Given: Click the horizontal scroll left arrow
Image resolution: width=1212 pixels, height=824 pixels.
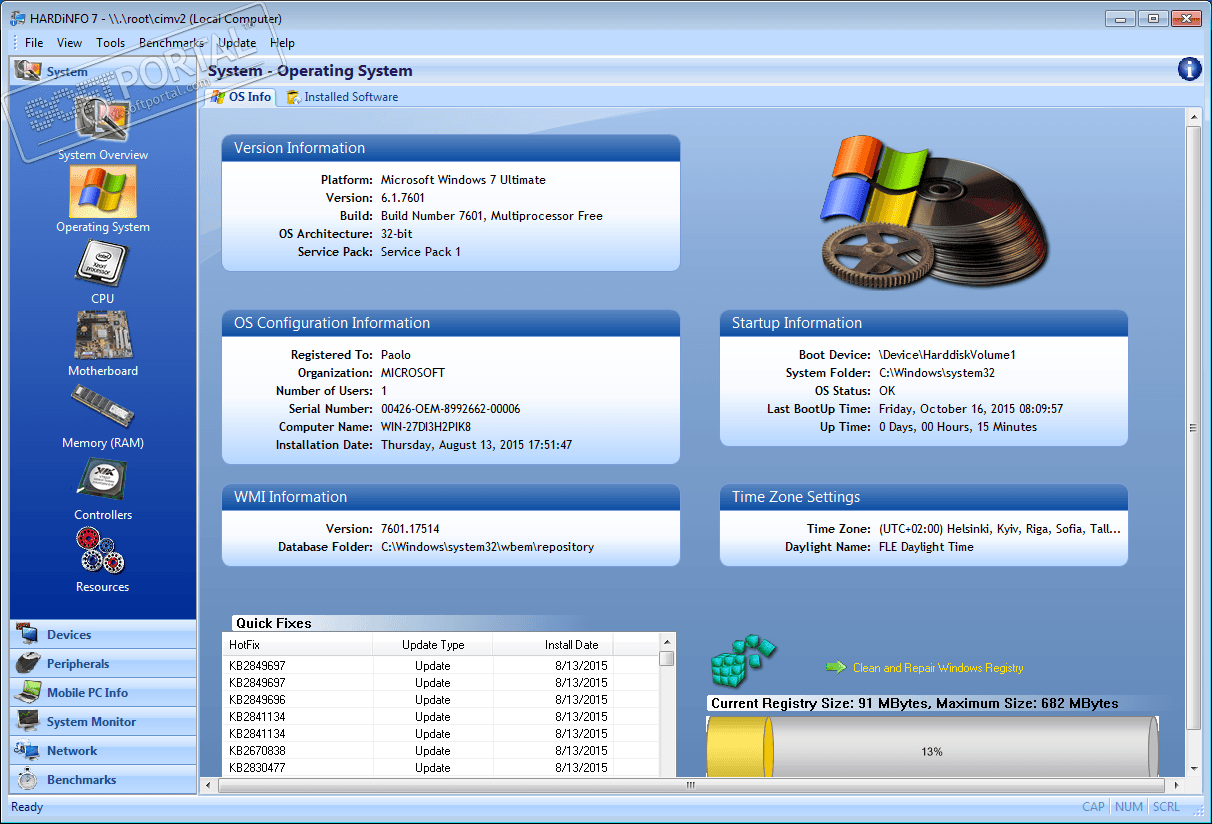Looking at the screenshot, I should [x=208, y=786].
